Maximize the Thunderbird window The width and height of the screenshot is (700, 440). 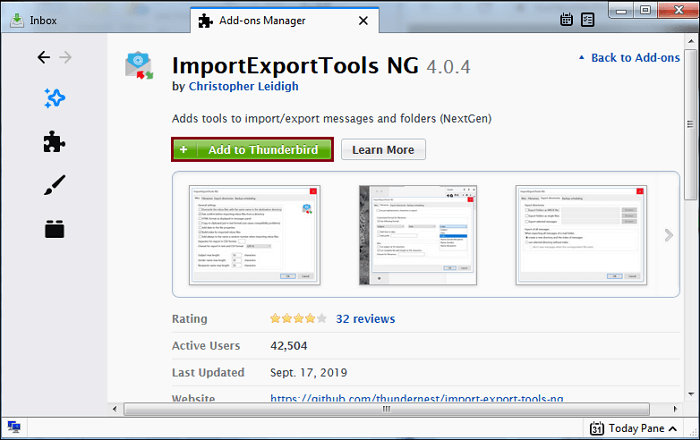pyautogui.click(x=645, y=10)
